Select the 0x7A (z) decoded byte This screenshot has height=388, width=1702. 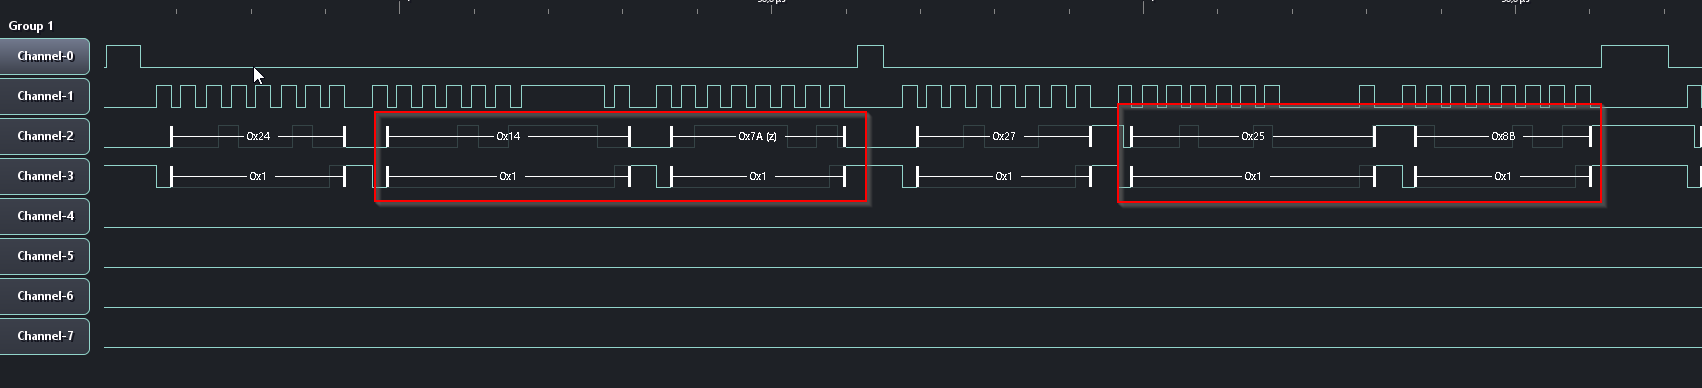[757, 136]
